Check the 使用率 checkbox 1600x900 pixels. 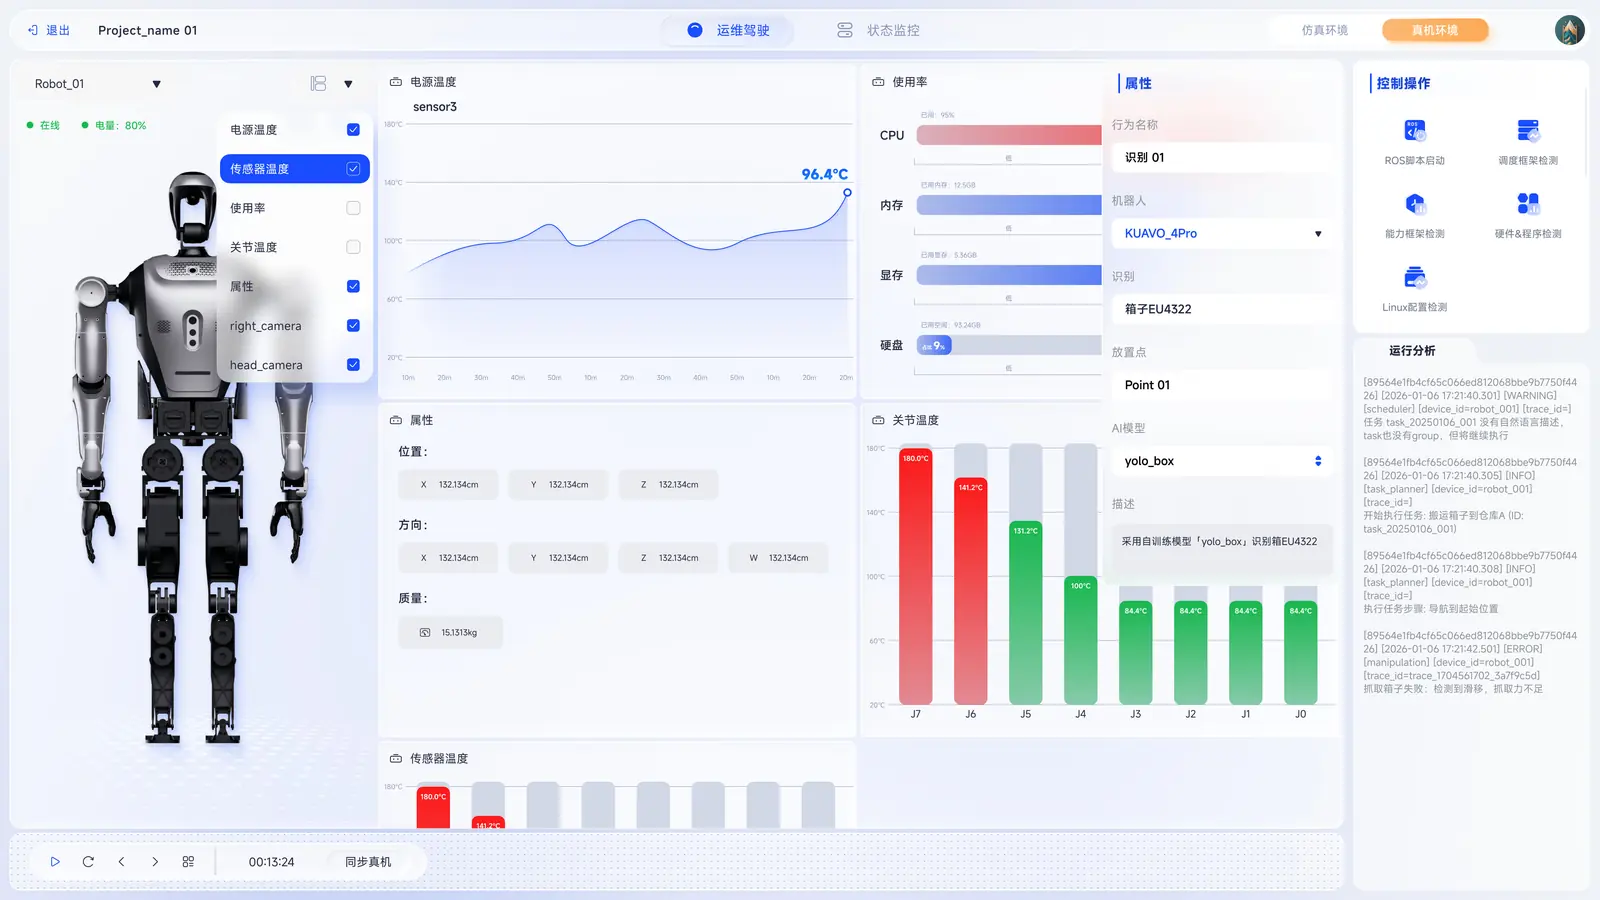pyautogui.click(x=353, y=208)
